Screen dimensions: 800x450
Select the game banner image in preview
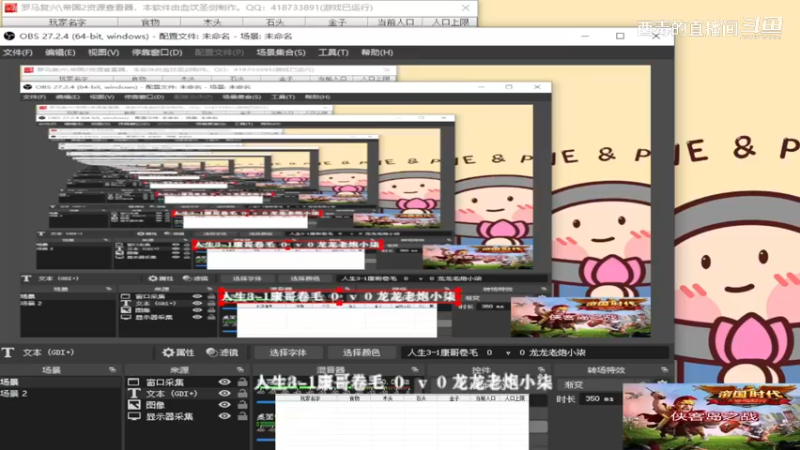click(581, 316)
